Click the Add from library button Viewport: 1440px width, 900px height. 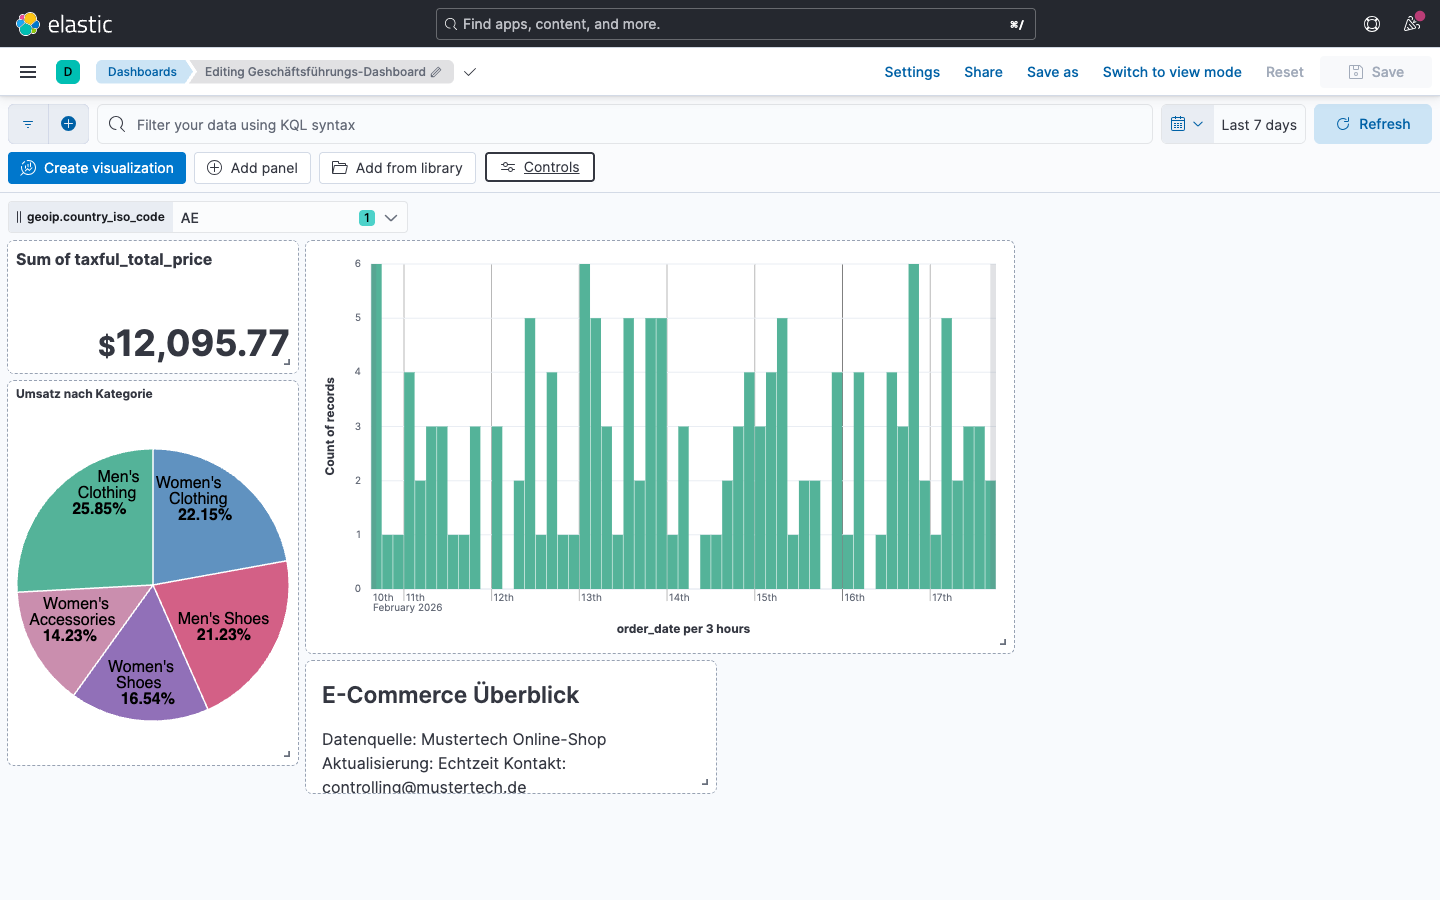[x=397, y=167]
